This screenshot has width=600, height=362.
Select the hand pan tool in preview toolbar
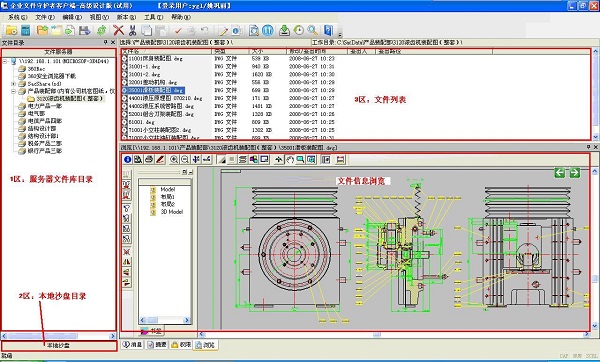coord(290,160)
